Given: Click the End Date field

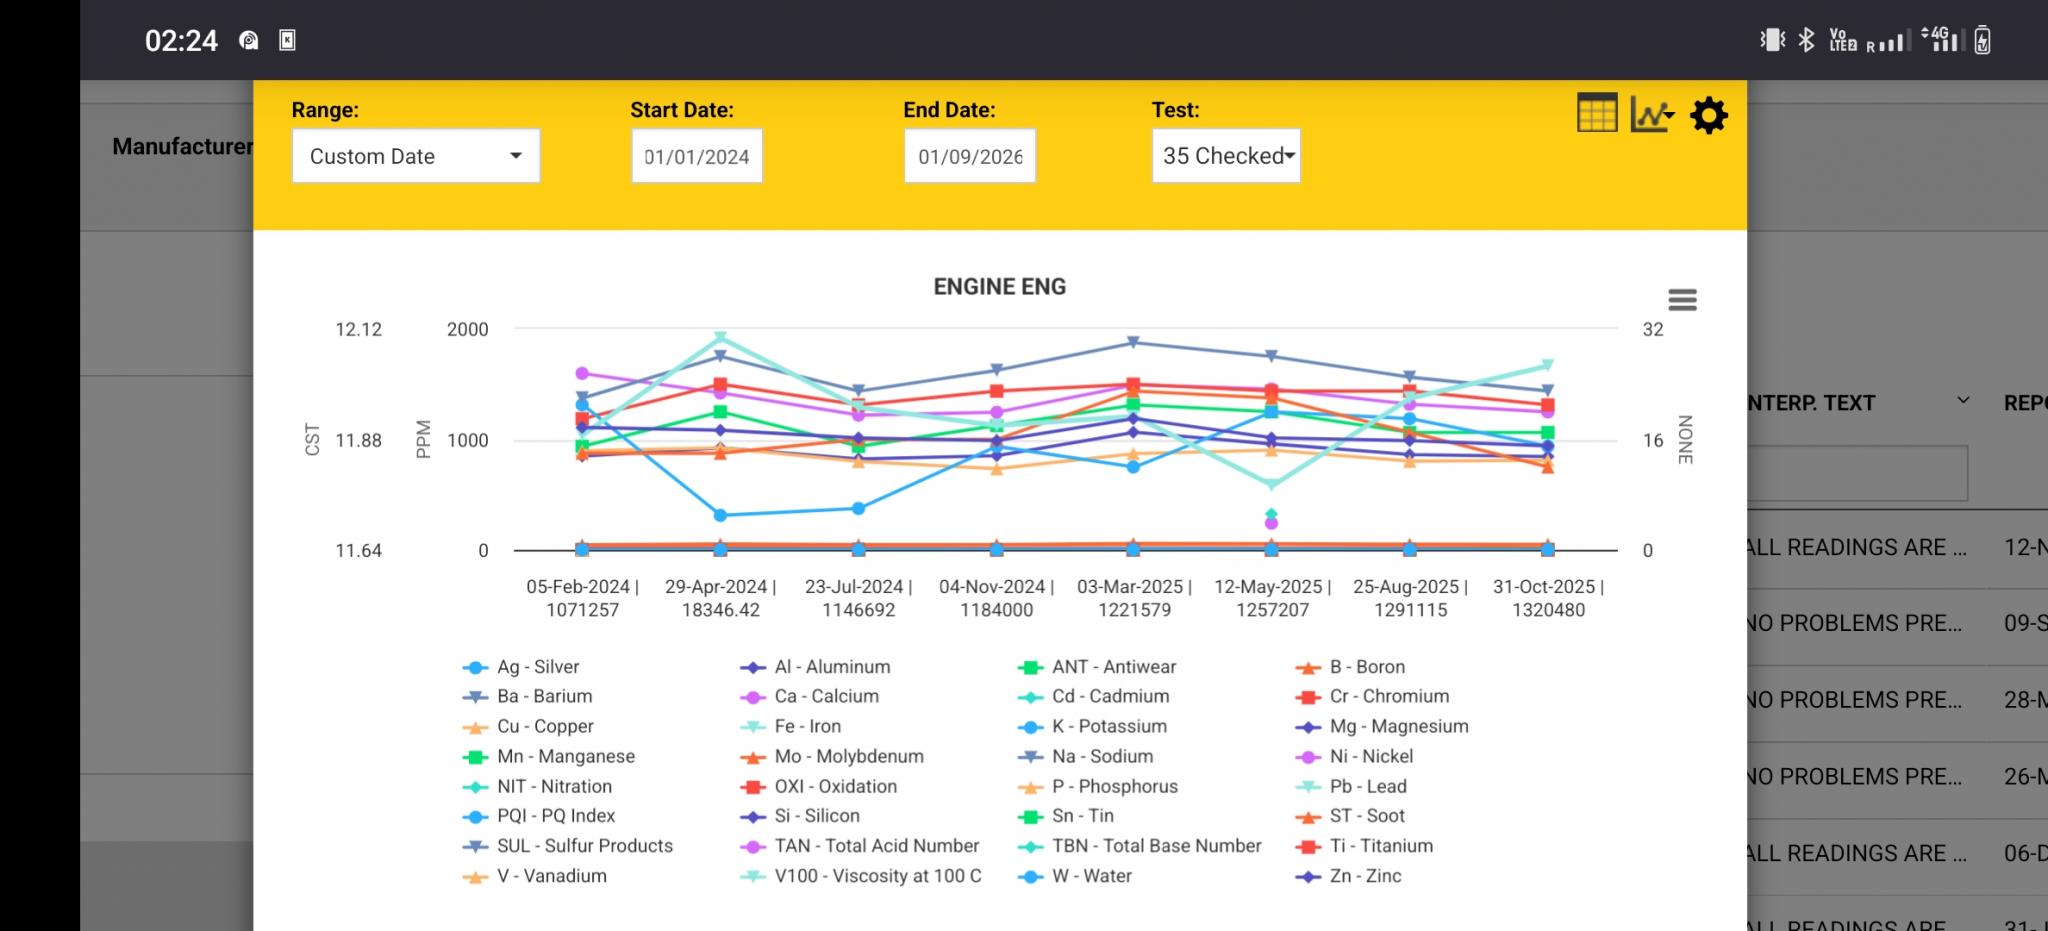Looking at the screenshot, I should pos(970,156).
